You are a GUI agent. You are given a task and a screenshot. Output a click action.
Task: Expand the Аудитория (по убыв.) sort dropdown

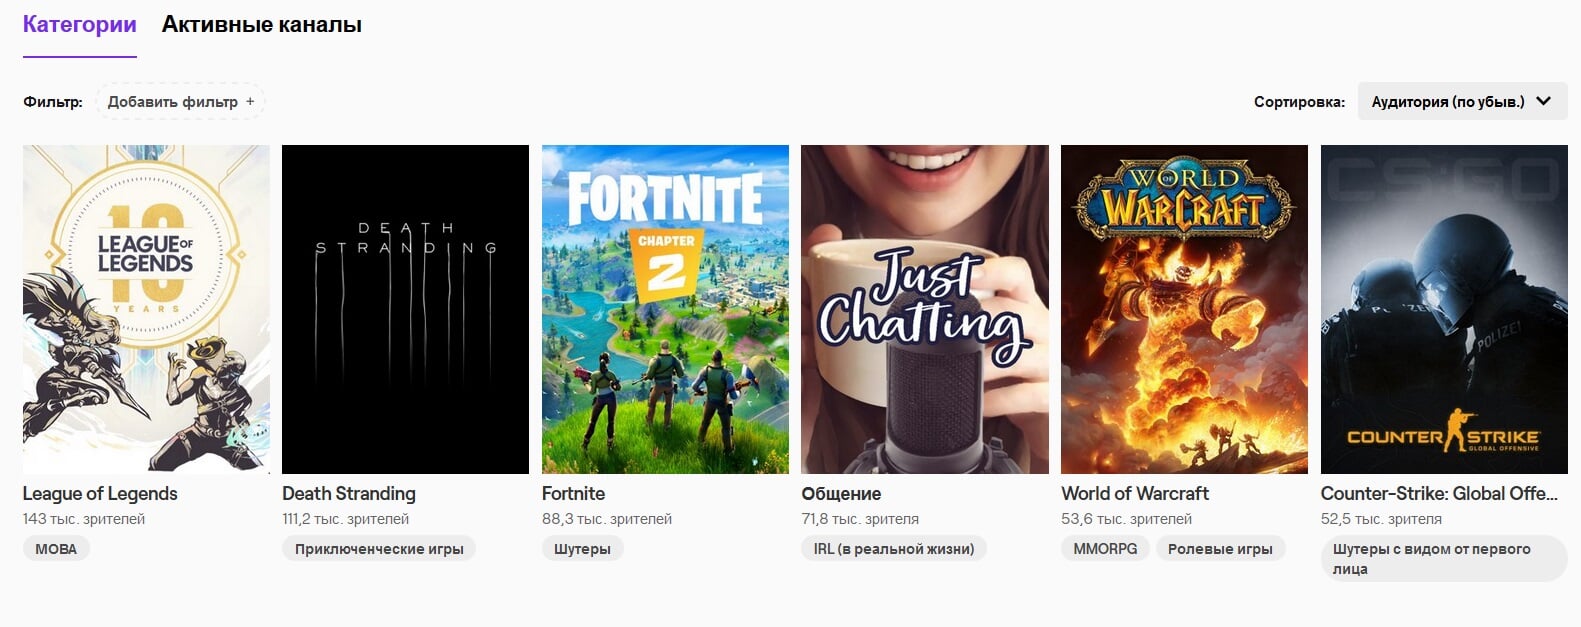point(1462,102)
